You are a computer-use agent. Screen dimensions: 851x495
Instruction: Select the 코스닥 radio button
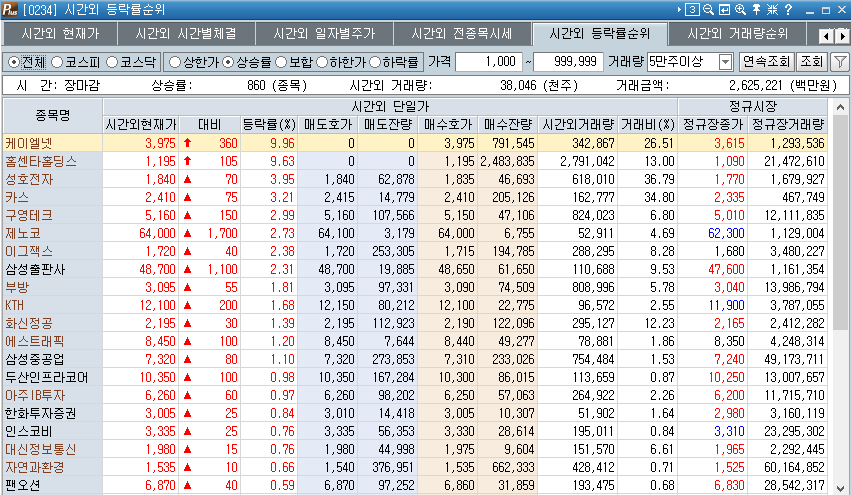(x=112, y=62)
